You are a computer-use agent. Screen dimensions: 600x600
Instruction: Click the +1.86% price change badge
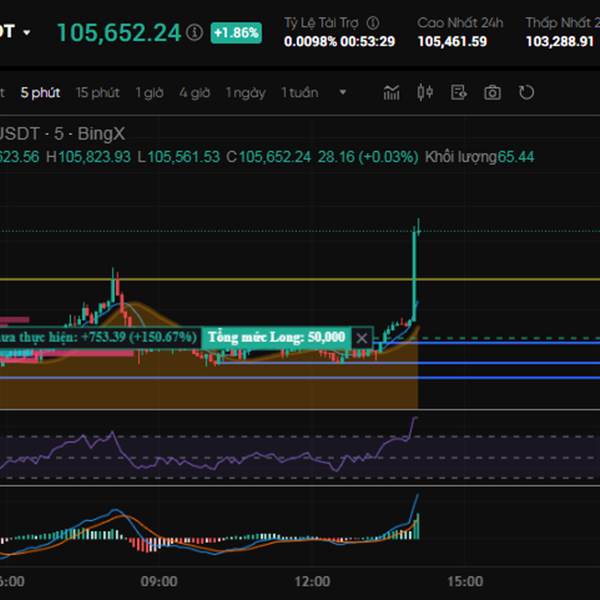pyautogui.click(x=236, y=33)
